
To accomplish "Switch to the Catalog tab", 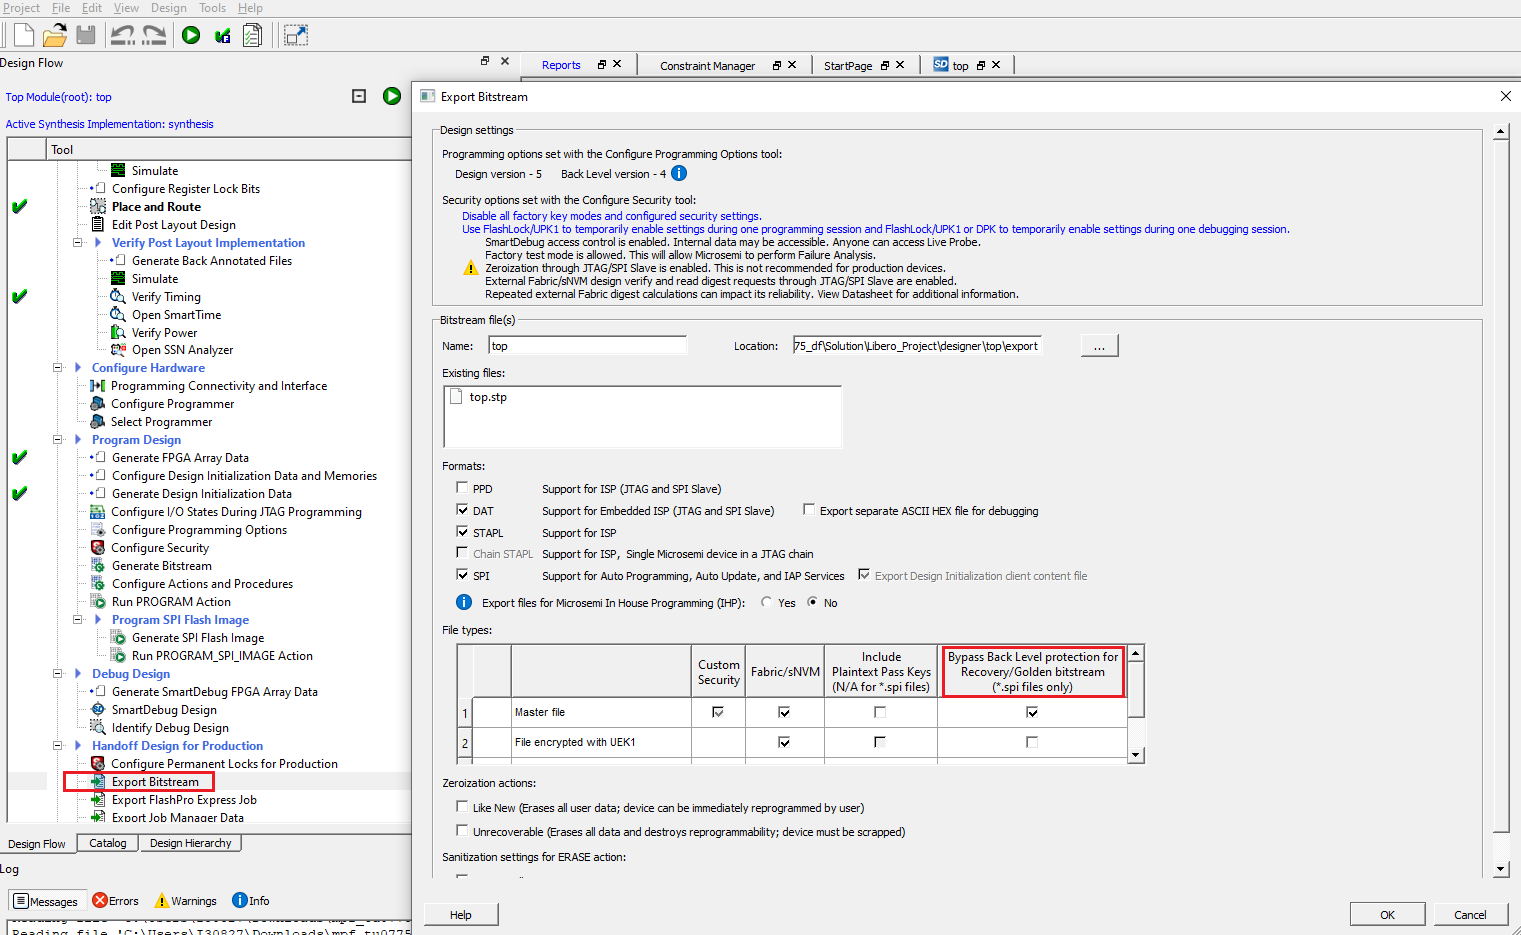I will [x=108, y=843].
